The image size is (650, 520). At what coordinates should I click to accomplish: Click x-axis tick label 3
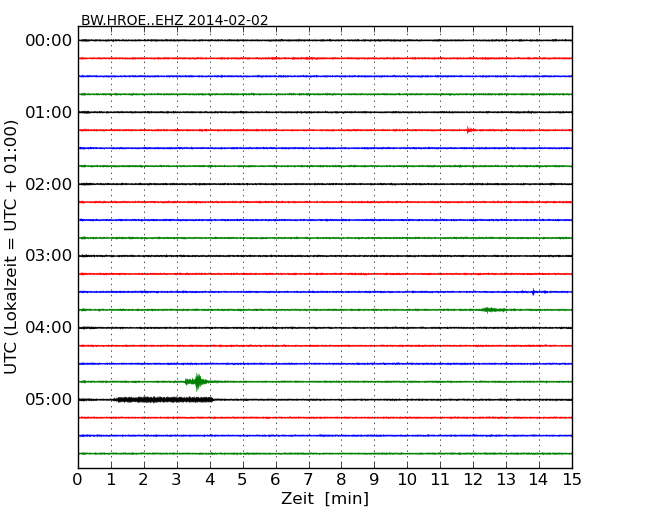click(x=177, y=480)
